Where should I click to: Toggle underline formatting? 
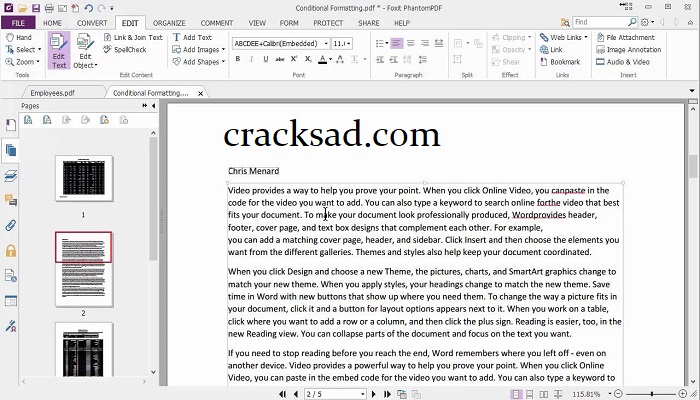pos(266,59)
